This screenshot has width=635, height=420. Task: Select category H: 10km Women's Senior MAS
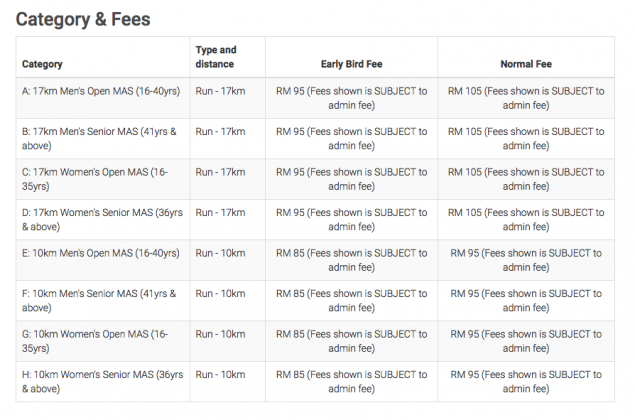pos(102,382)
